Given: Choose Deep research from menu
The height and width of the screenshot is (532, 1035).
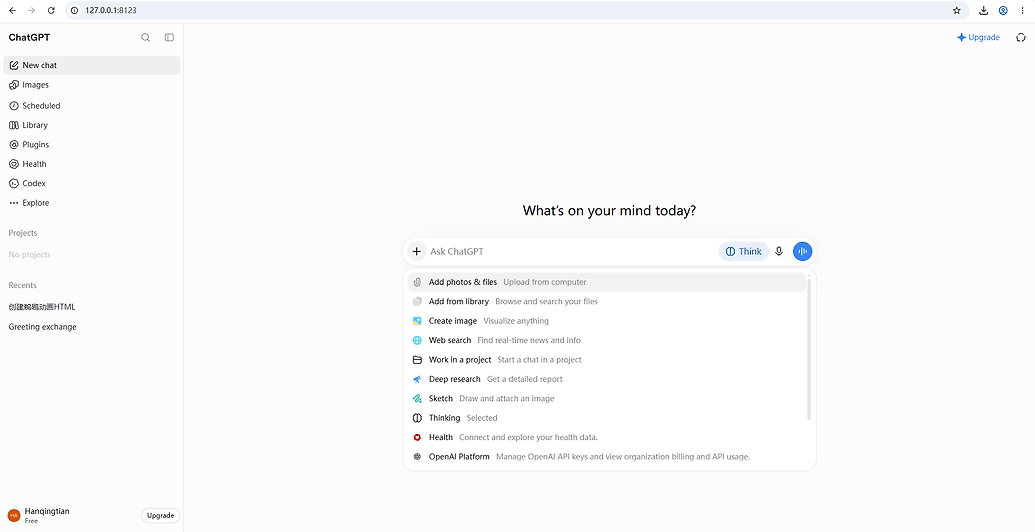Looking at the screenshot, I should (x=607, y=379).
